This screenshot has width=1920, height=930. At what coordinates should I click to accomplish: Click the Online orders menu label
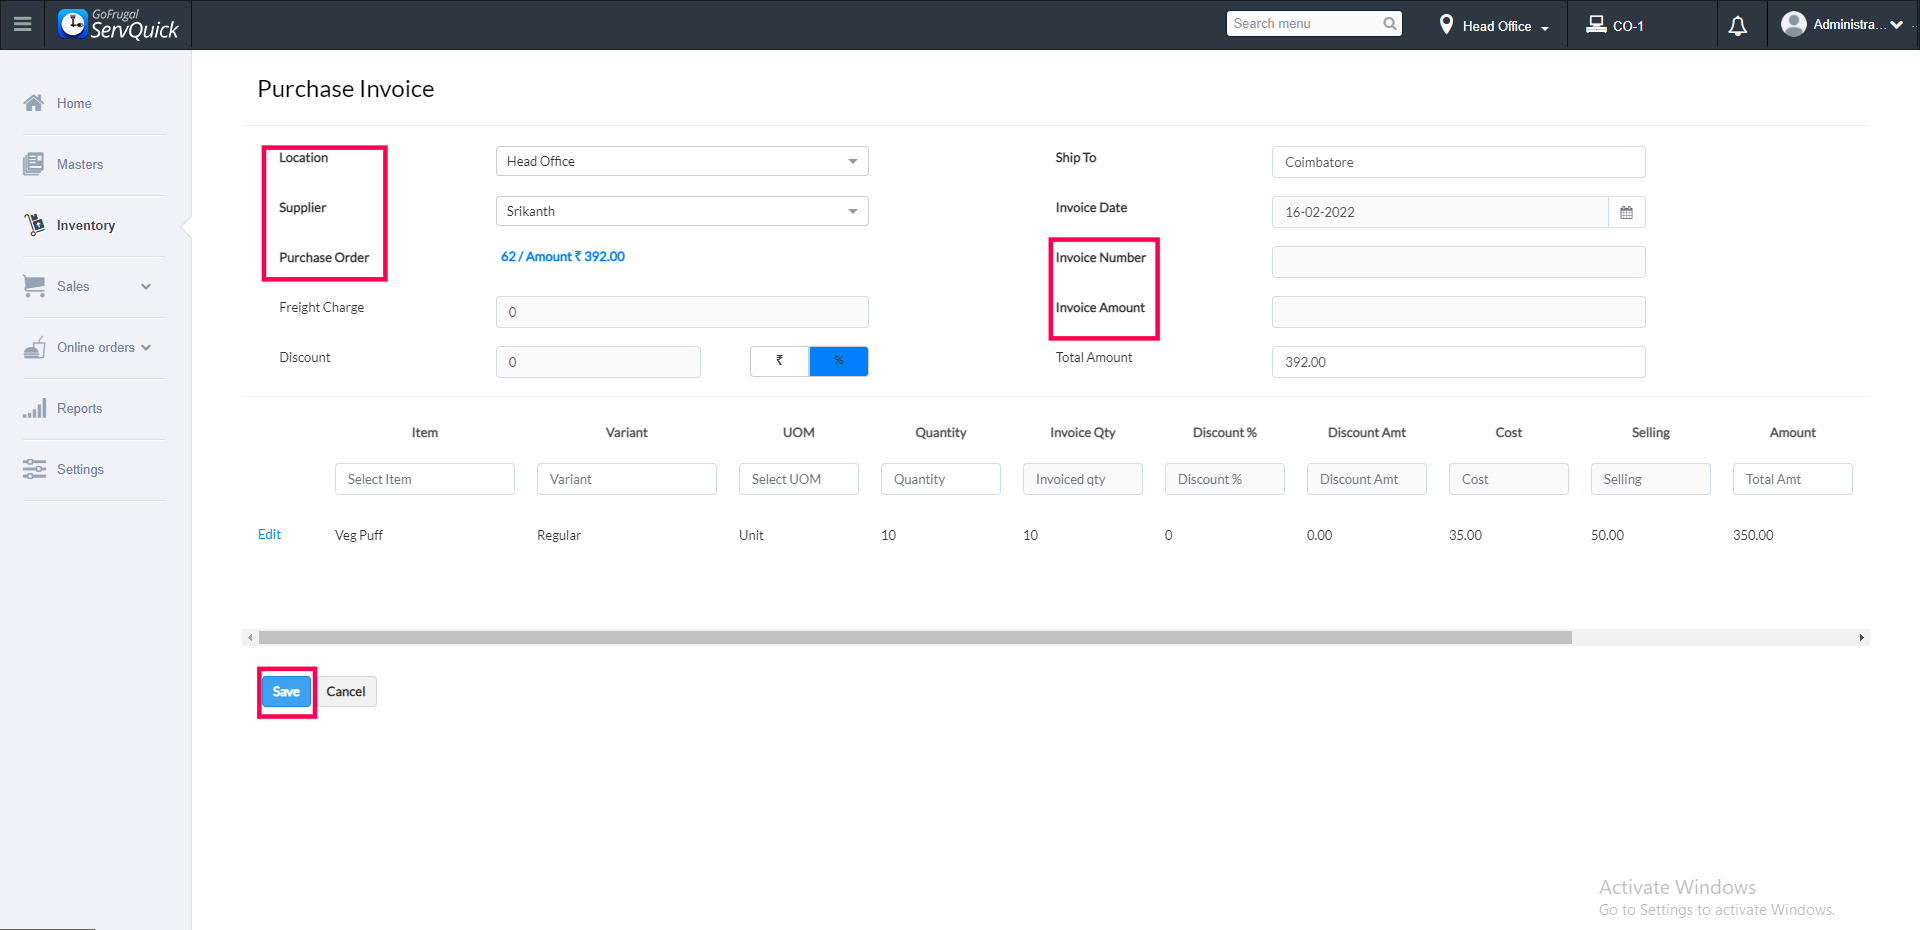96,347
